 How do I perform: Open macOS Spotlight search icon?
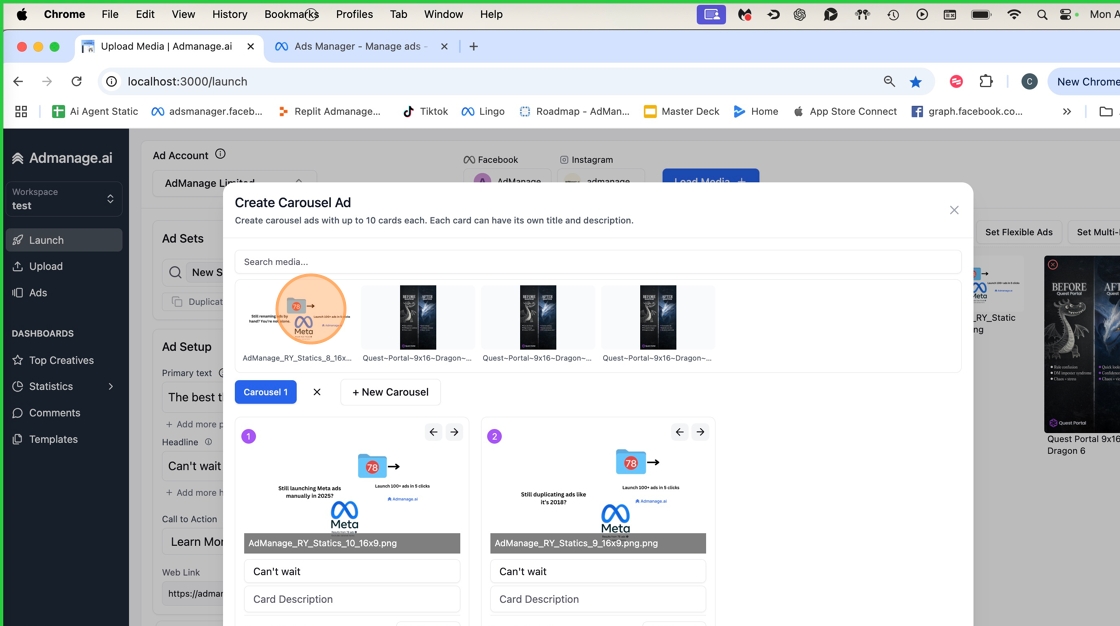pos(1042,14)
